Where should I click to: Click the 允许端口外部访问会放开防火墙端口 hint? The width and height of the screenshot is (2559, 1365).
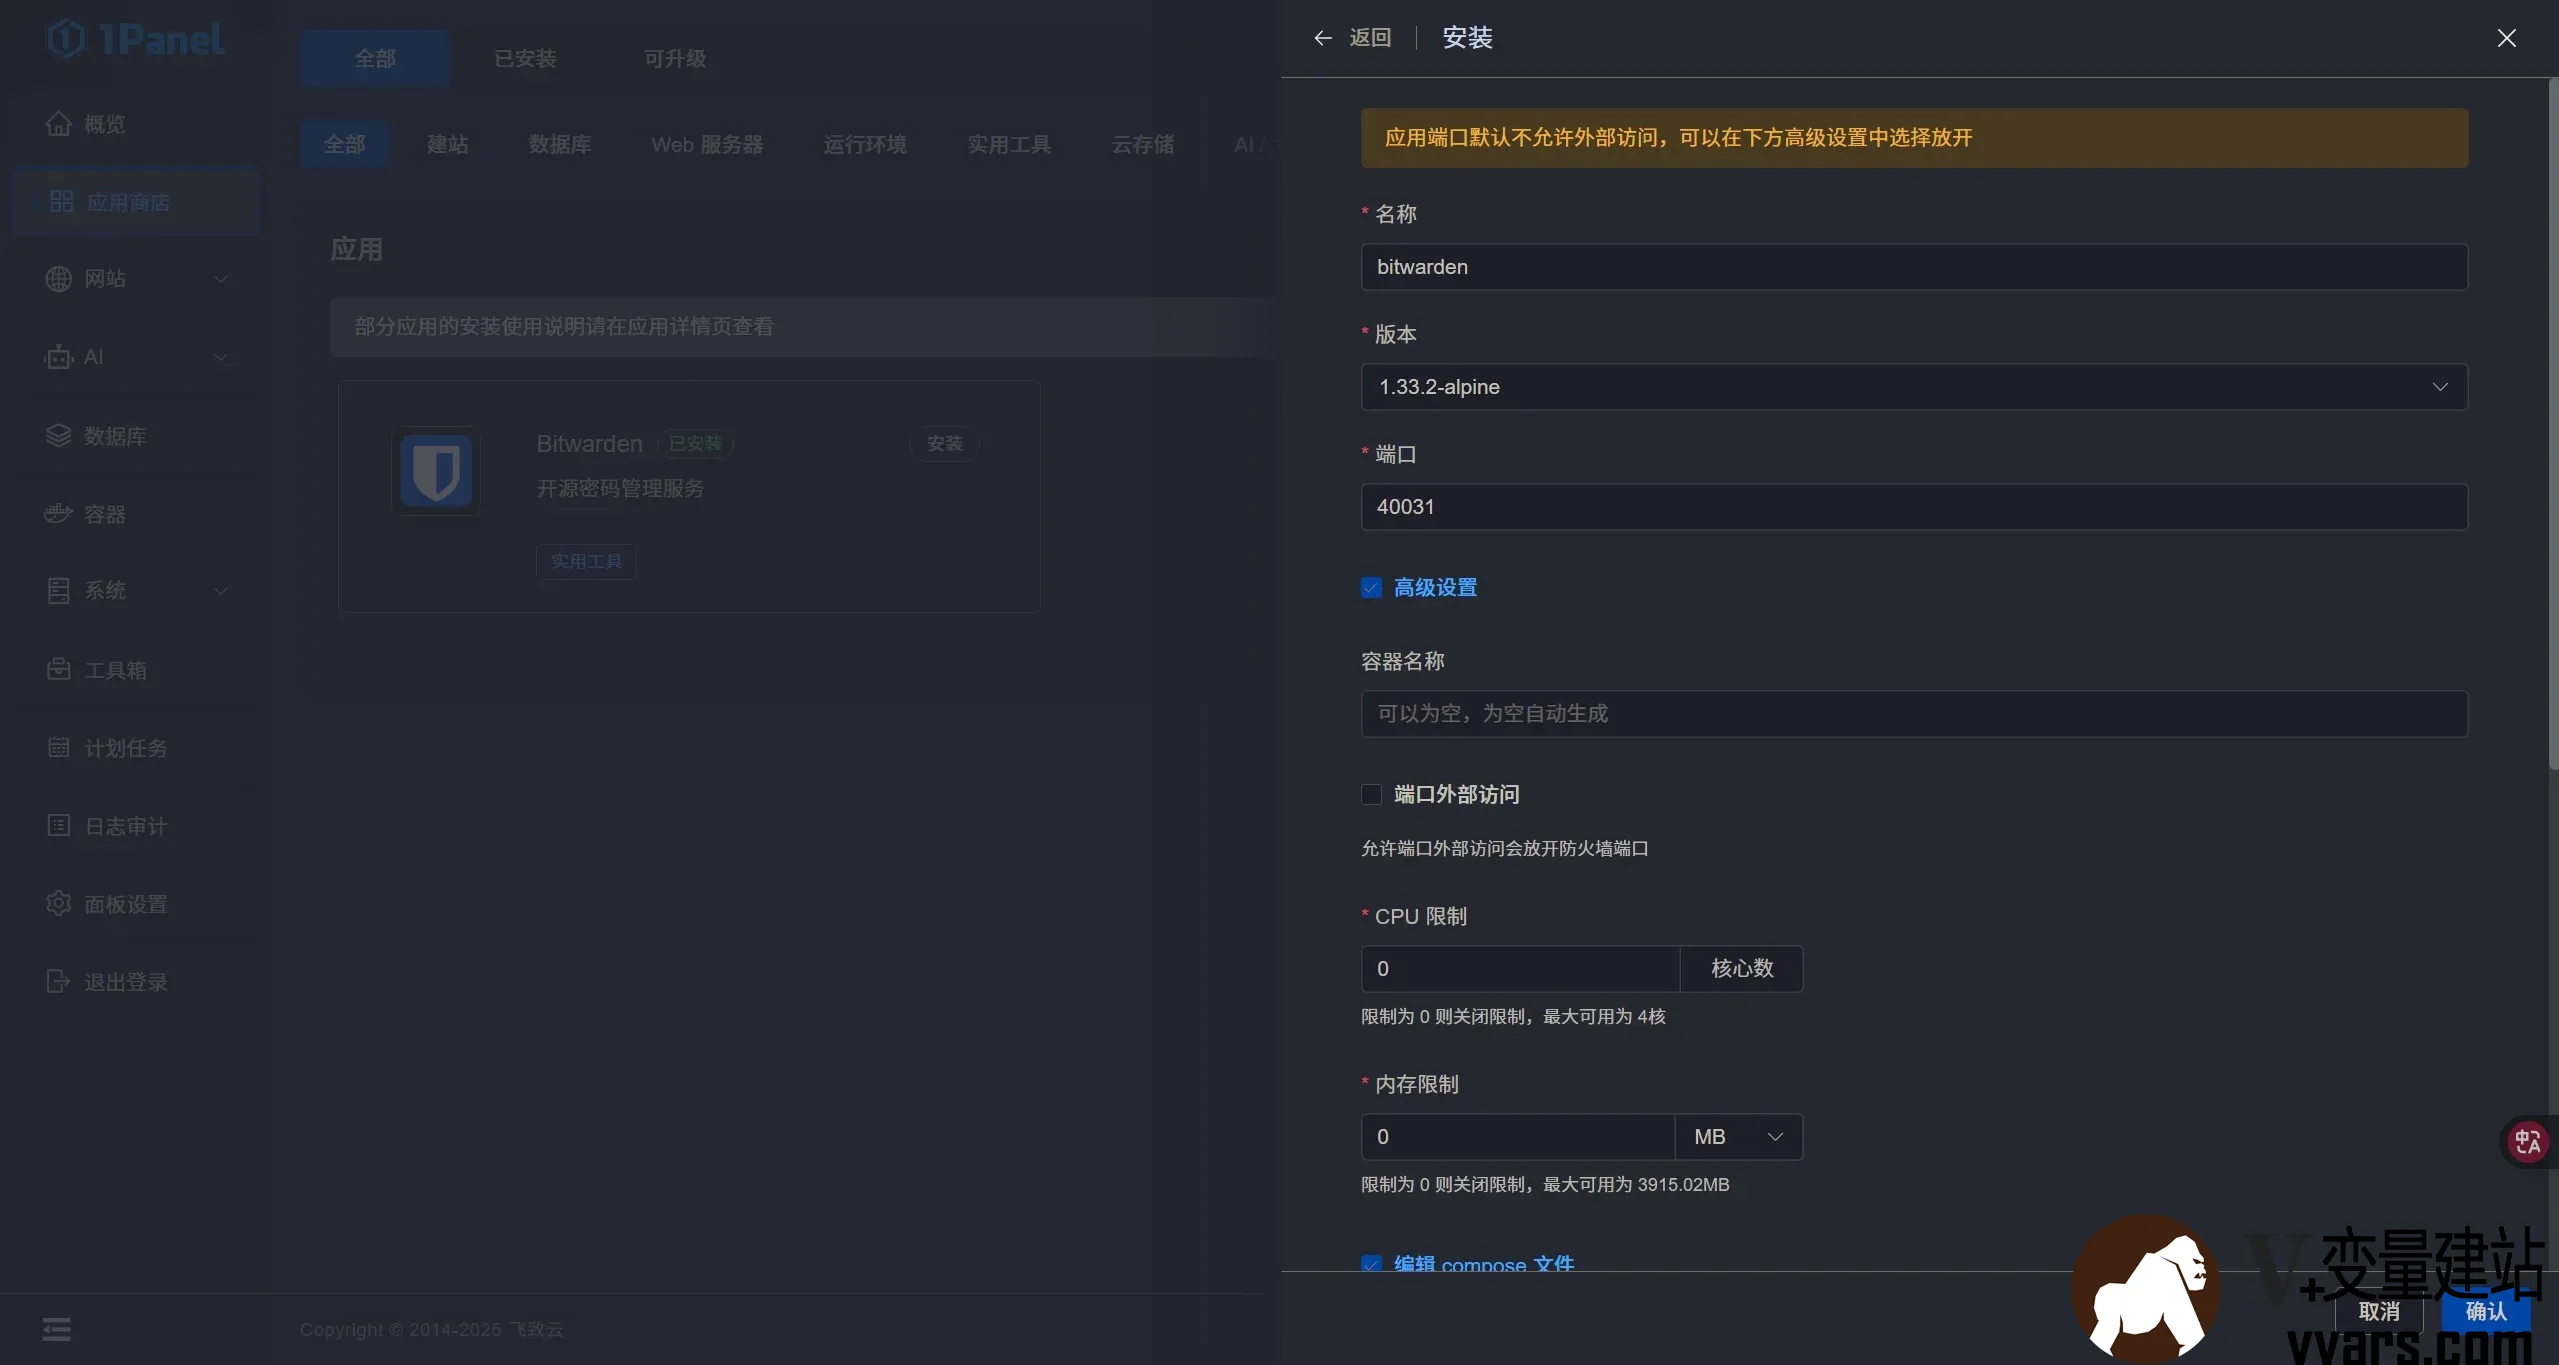point(1505,849)
